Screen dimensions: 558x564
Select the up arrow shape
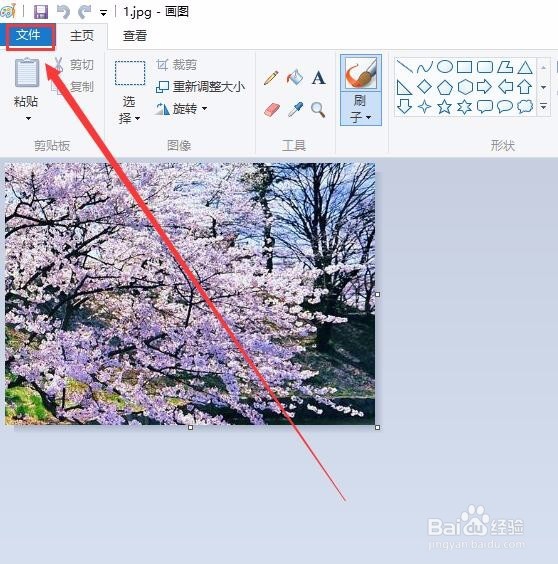click(x=525, y=87)
